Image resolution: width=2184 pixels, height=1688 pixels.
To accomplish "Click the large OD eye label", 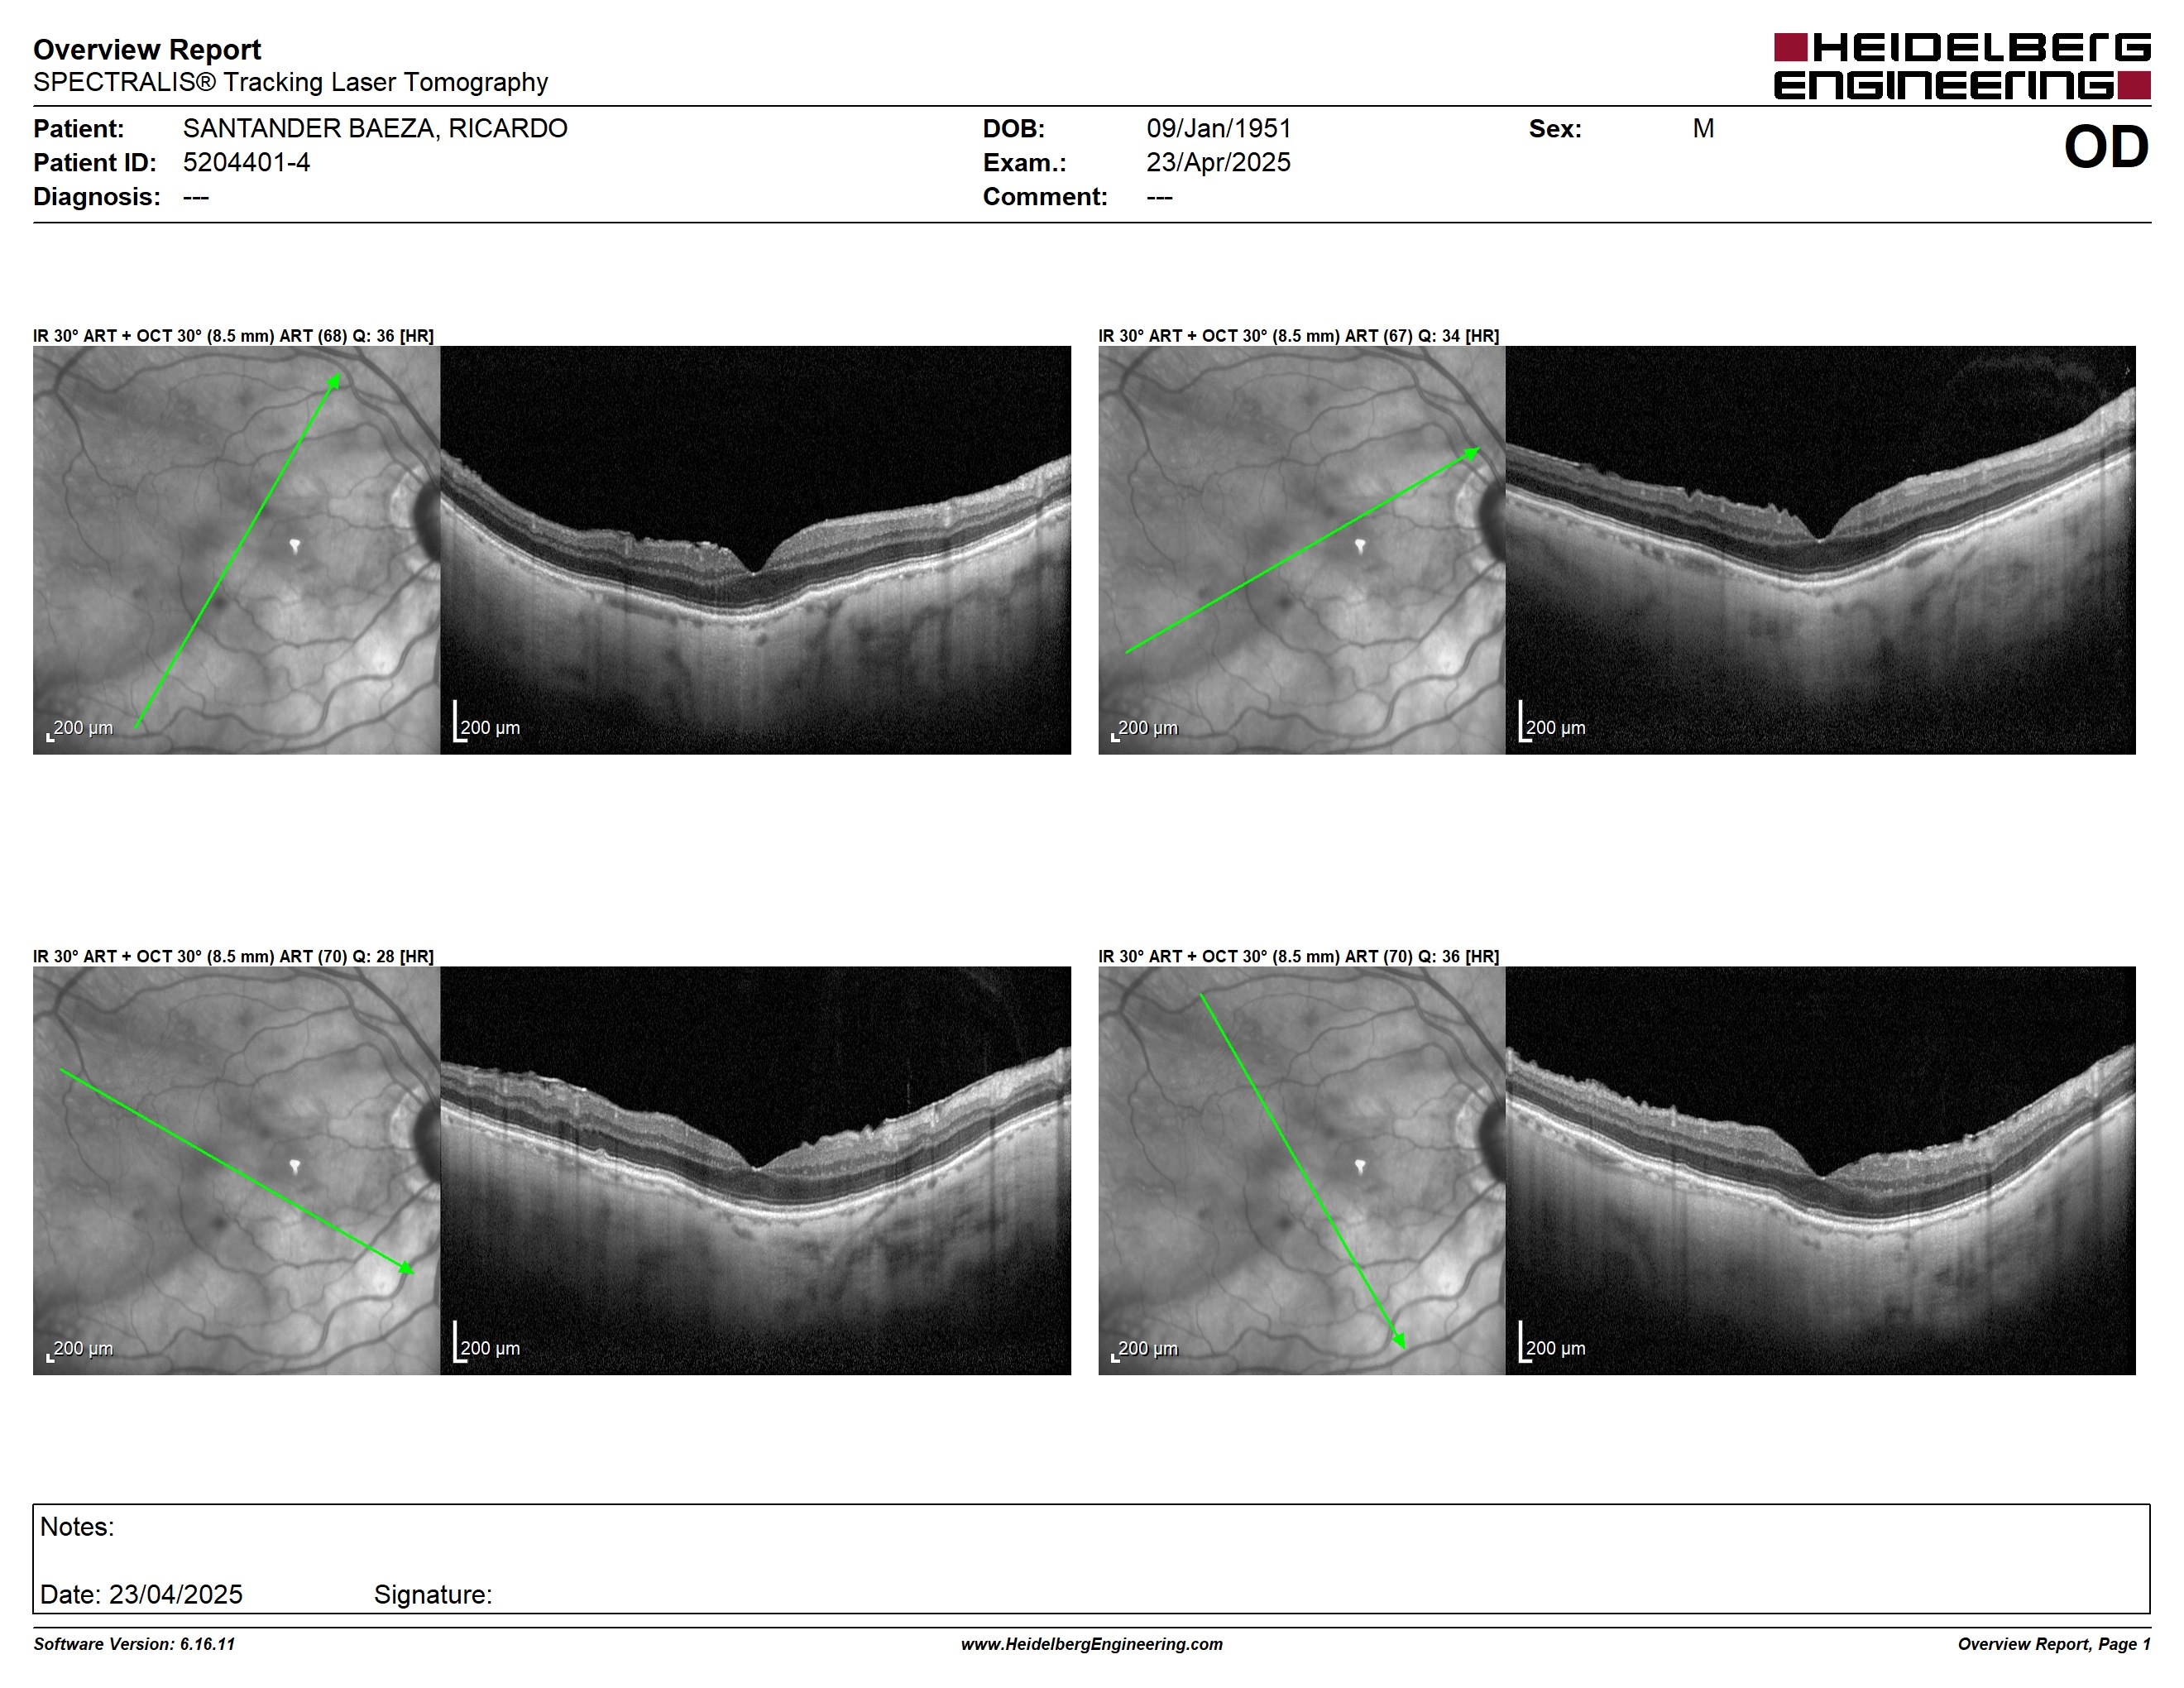I will pyautogui.click(x=2106, y=147).
